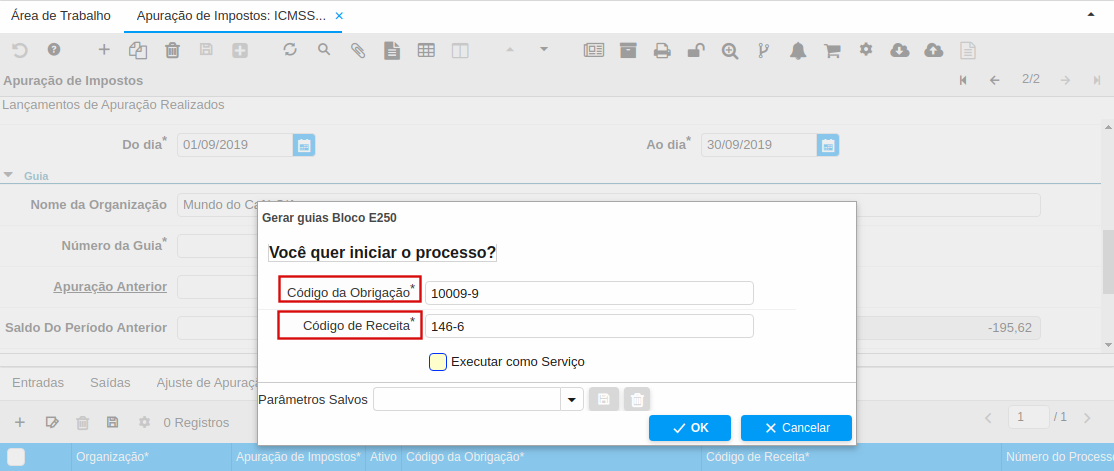Click the New record plus icon

point(104,50)
